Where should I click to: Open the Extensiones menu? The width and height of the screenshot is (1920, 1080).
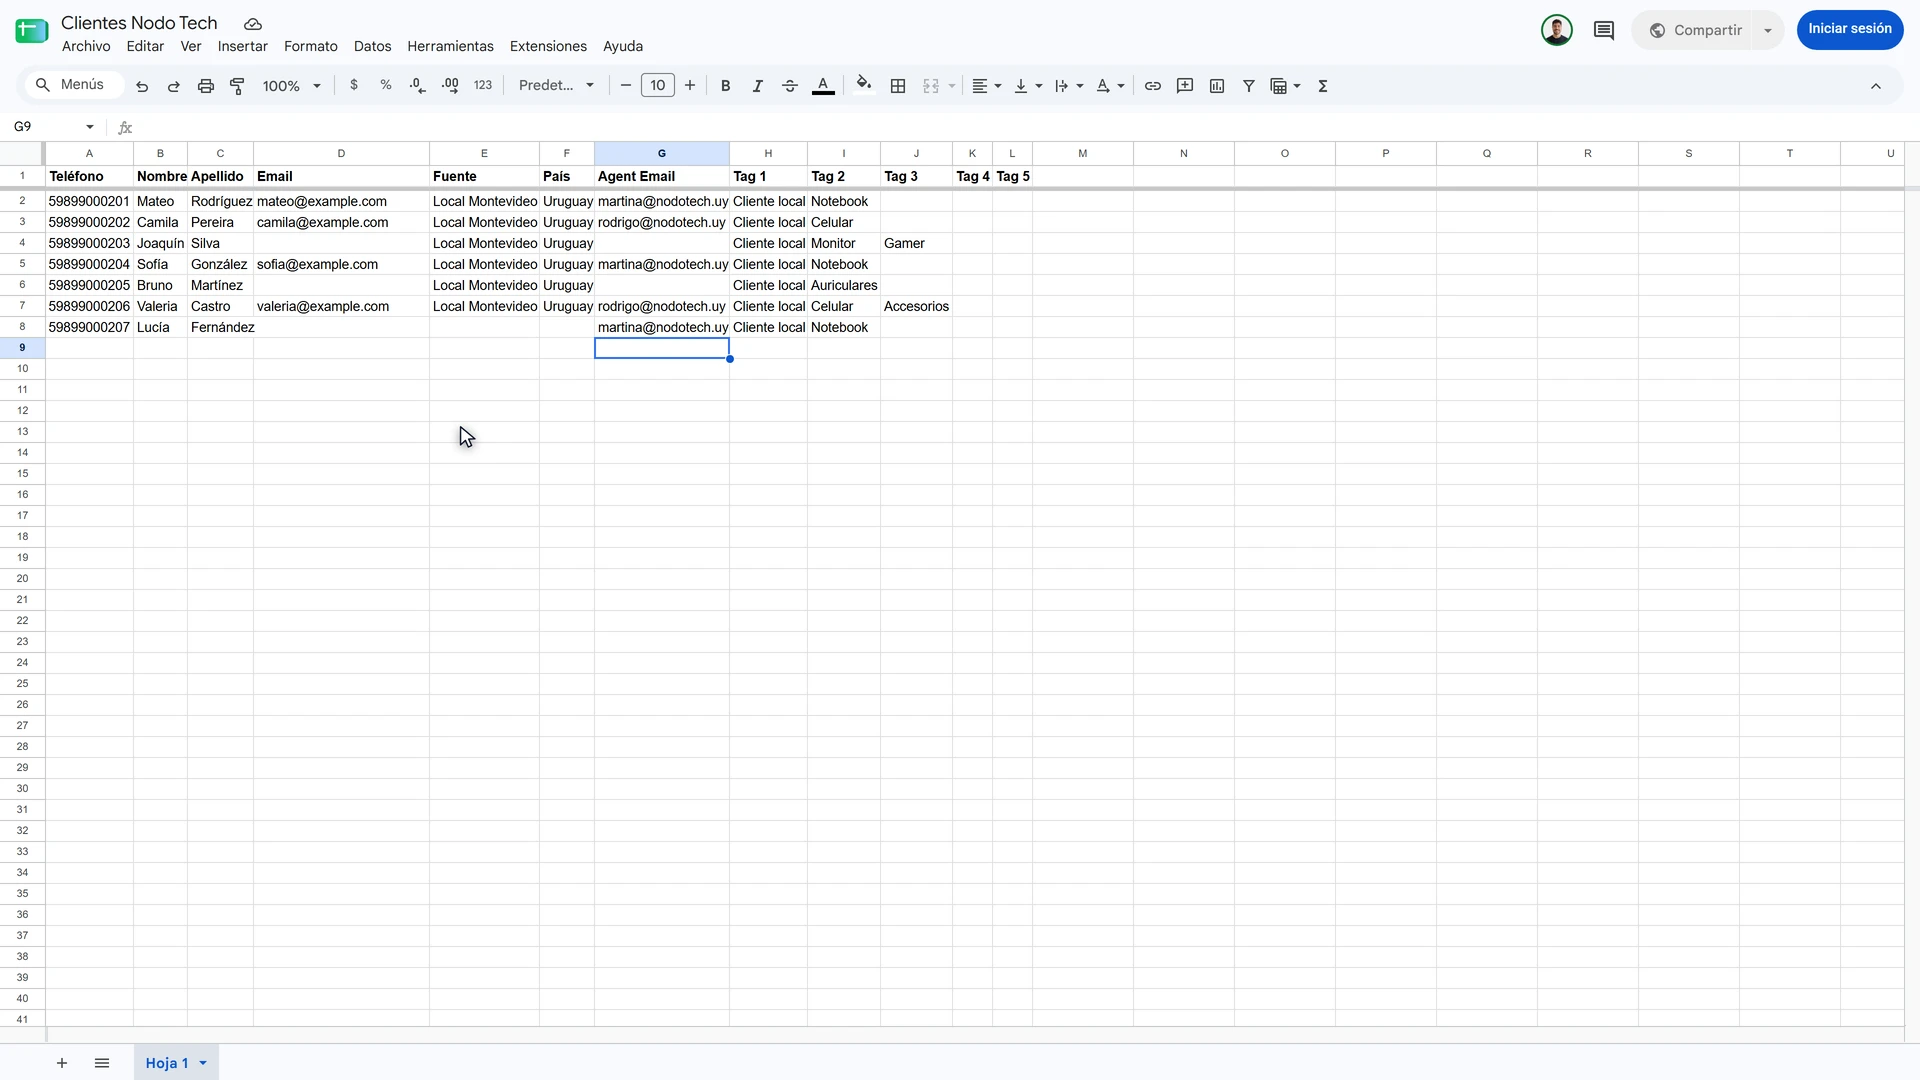(548, 46)
